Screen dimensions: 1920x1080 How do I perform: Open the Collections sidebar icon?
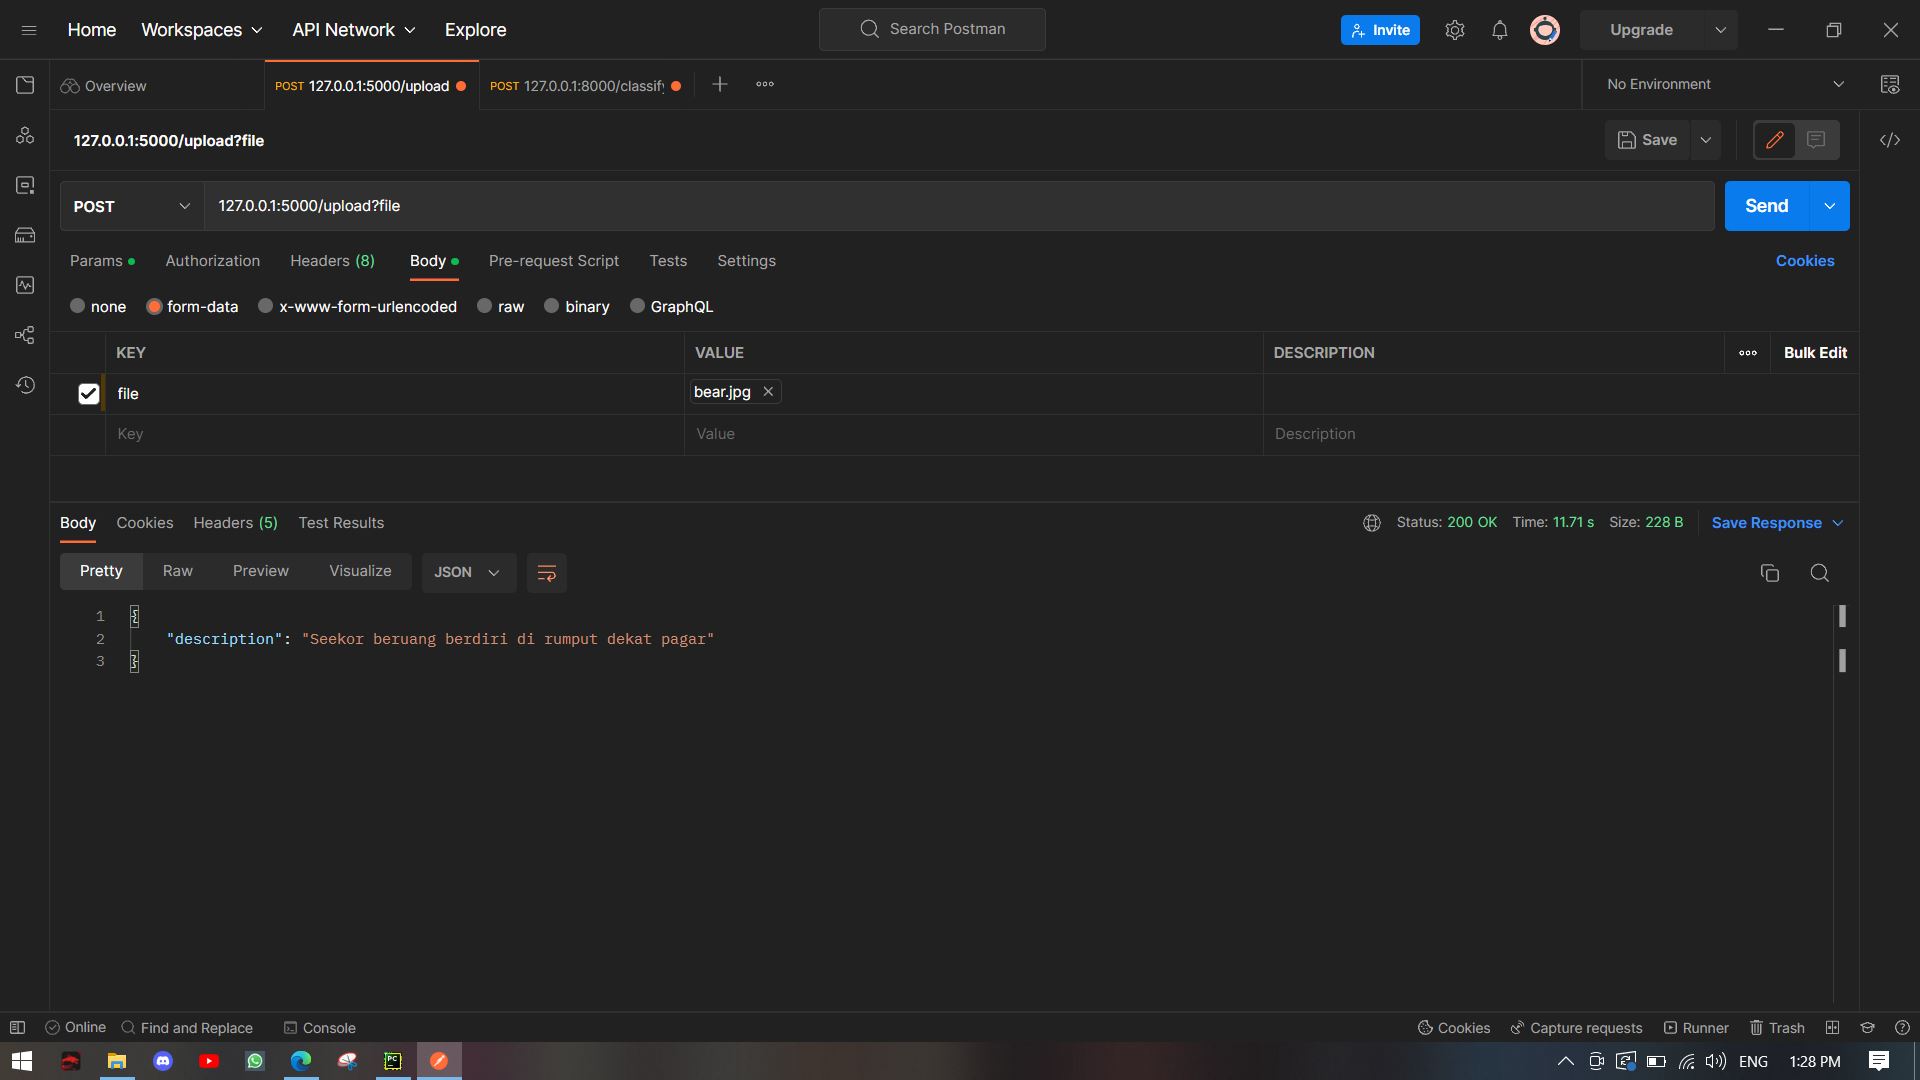click(25, 85)
